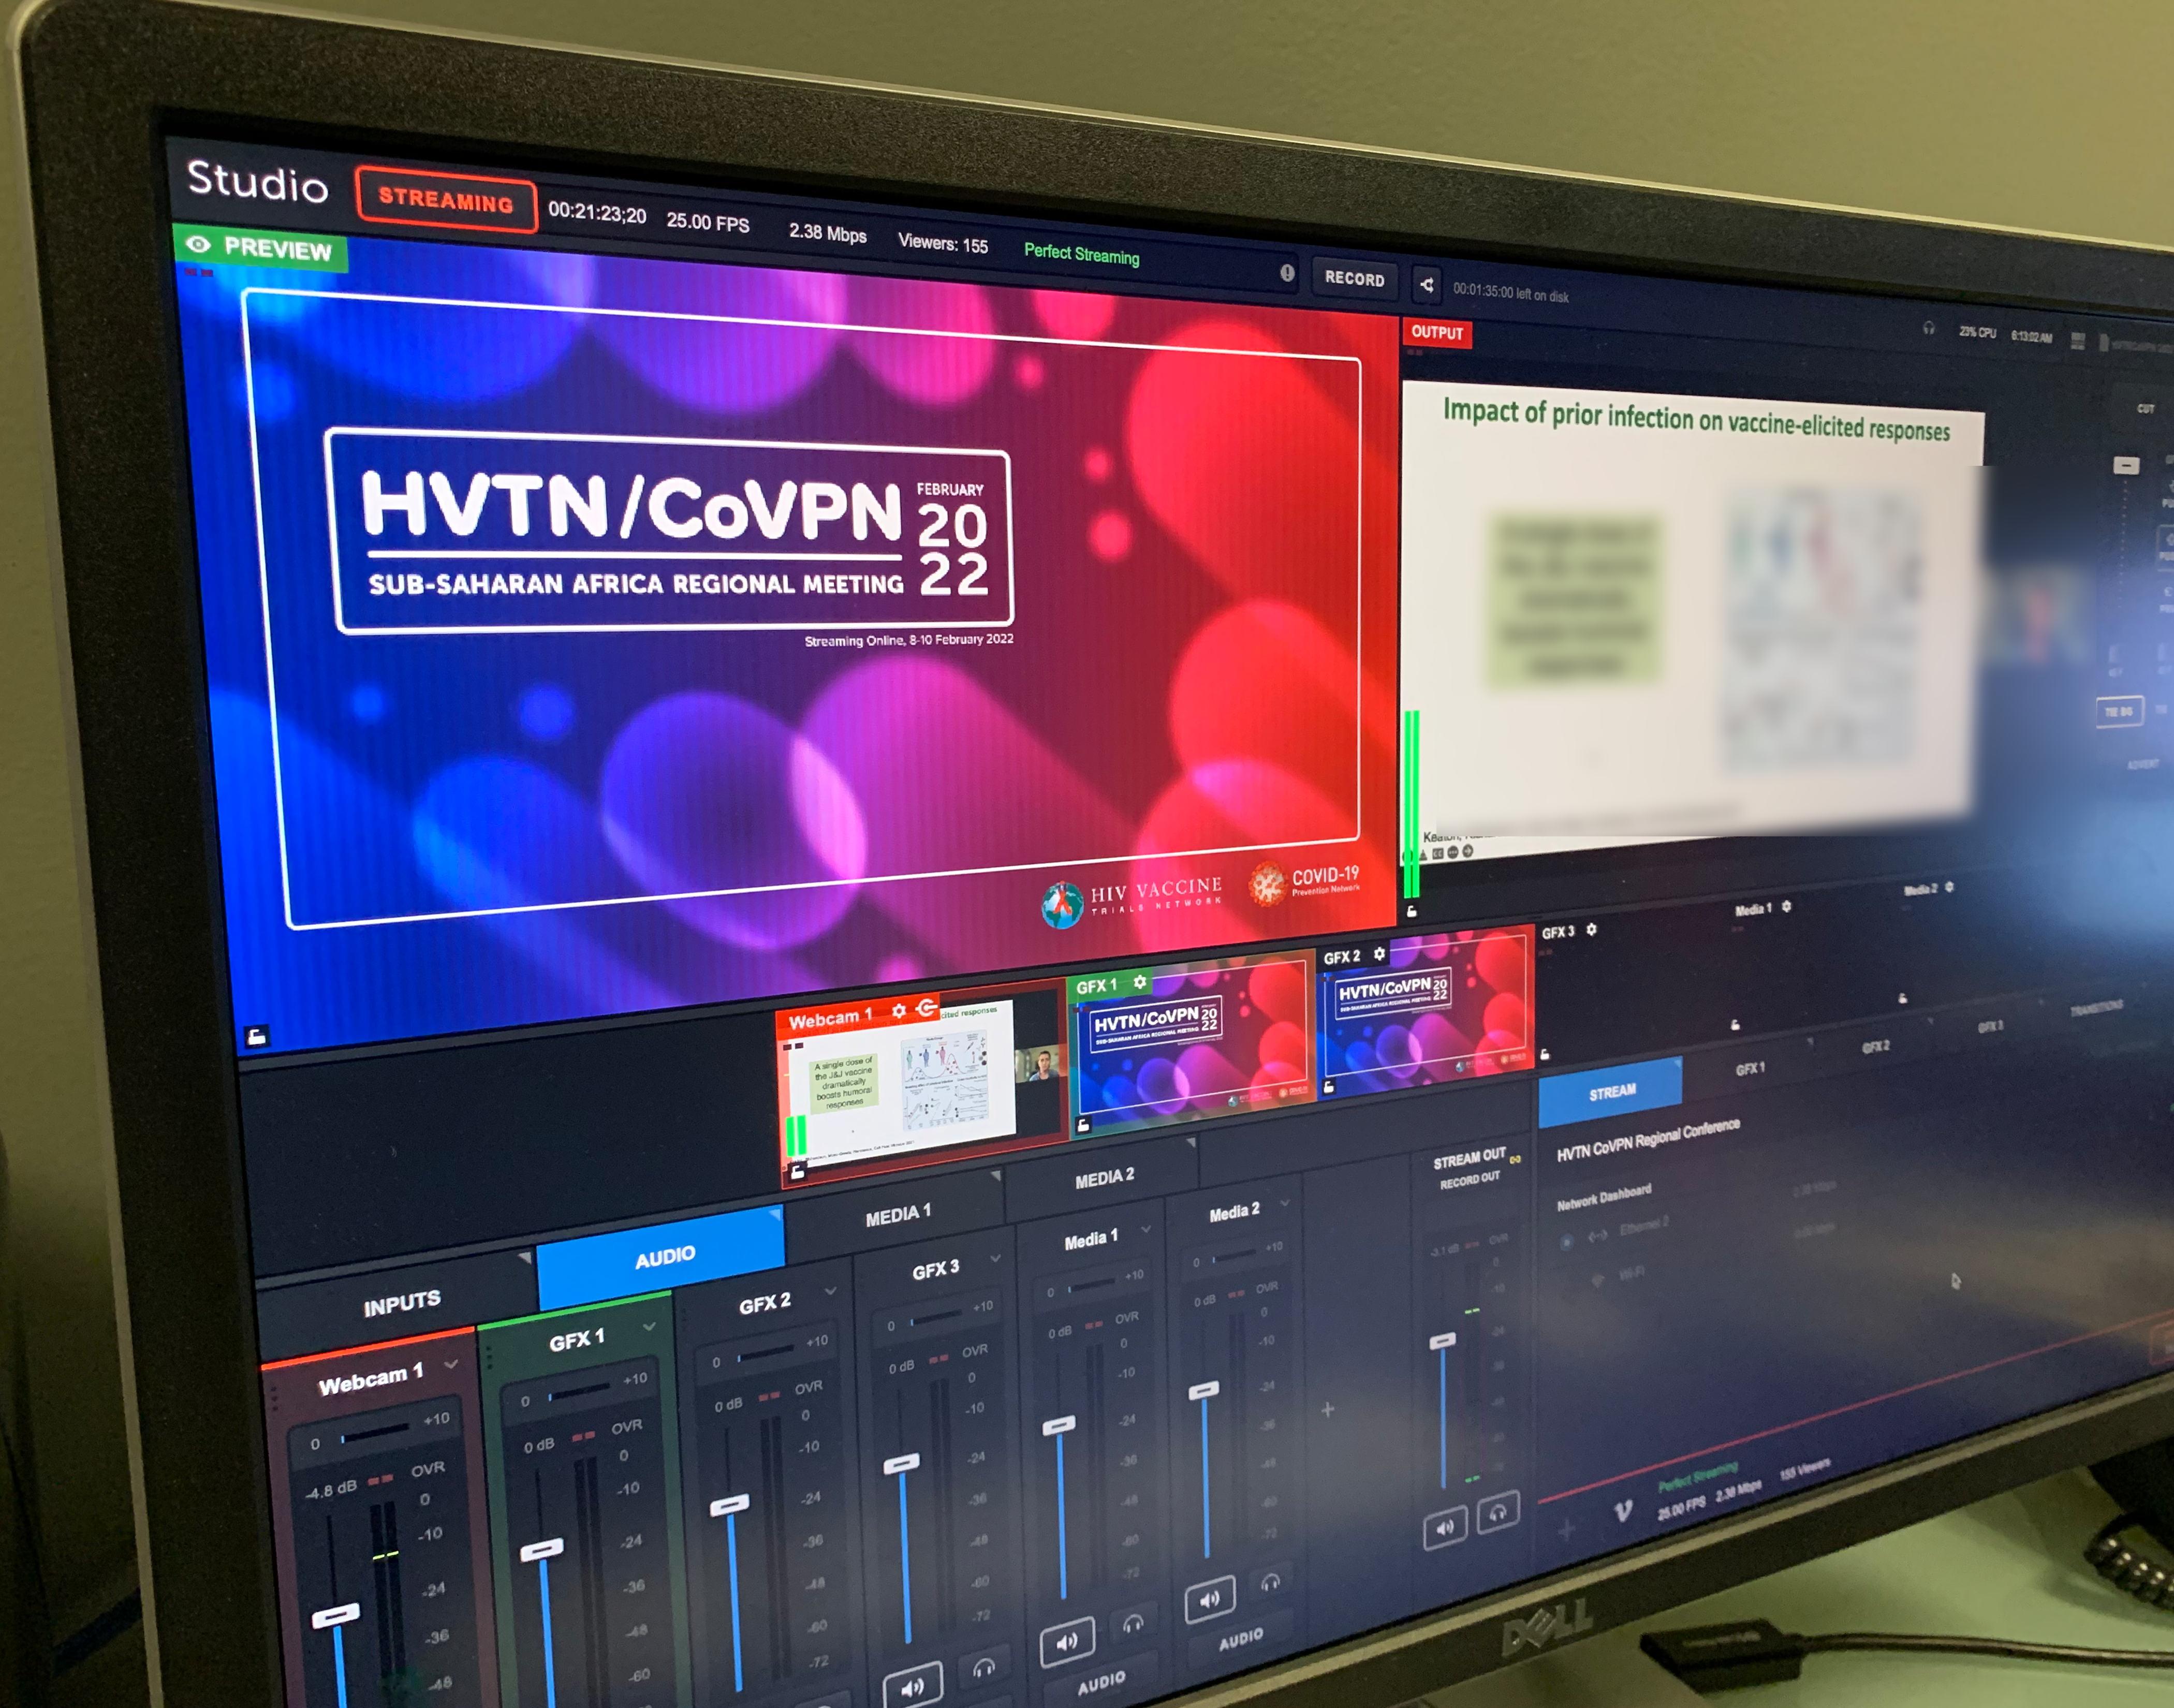
Task: Click the lock icon under Output monitor
Action: point(1411,911)
